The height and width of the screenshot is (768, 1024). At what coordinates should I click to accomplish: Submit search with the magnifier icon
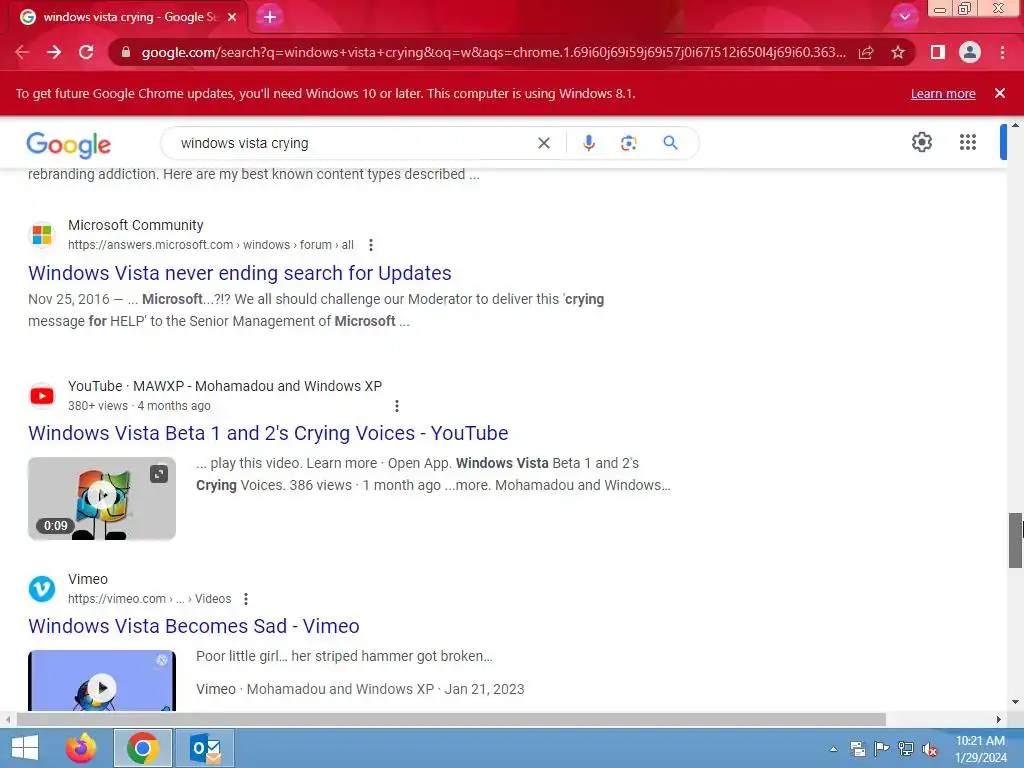670,142
